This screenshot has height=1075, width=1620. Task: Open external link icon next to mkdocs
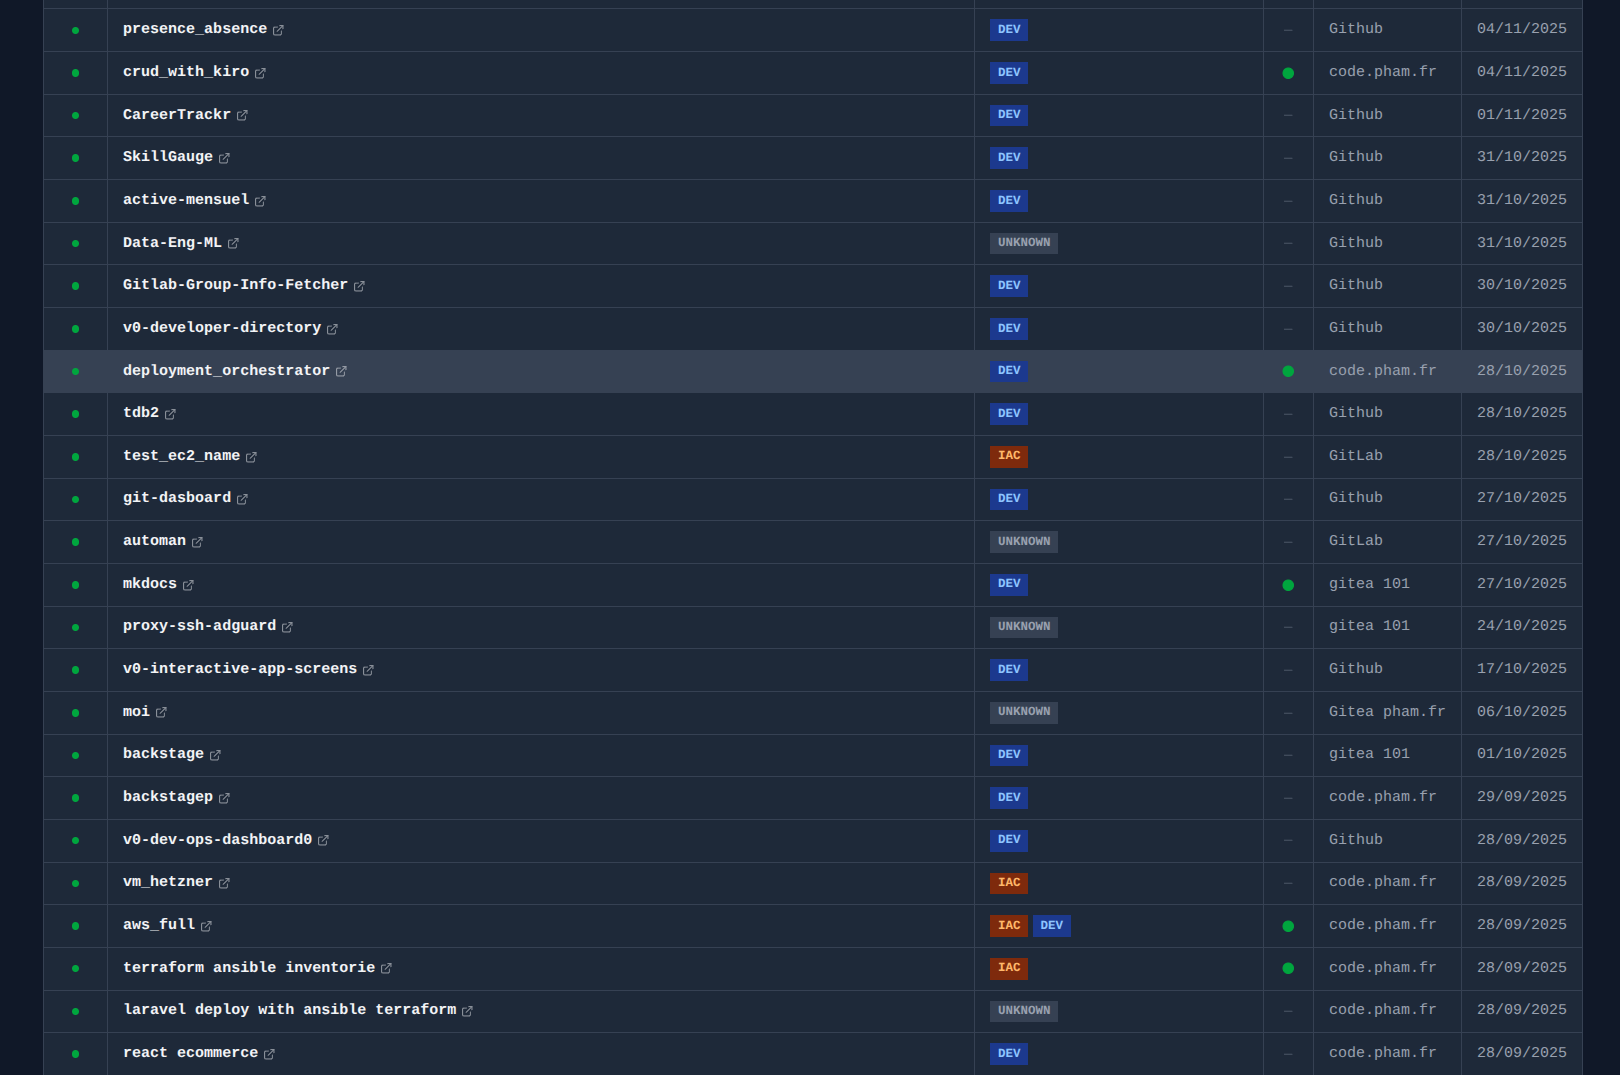click(x=188, y=585)
